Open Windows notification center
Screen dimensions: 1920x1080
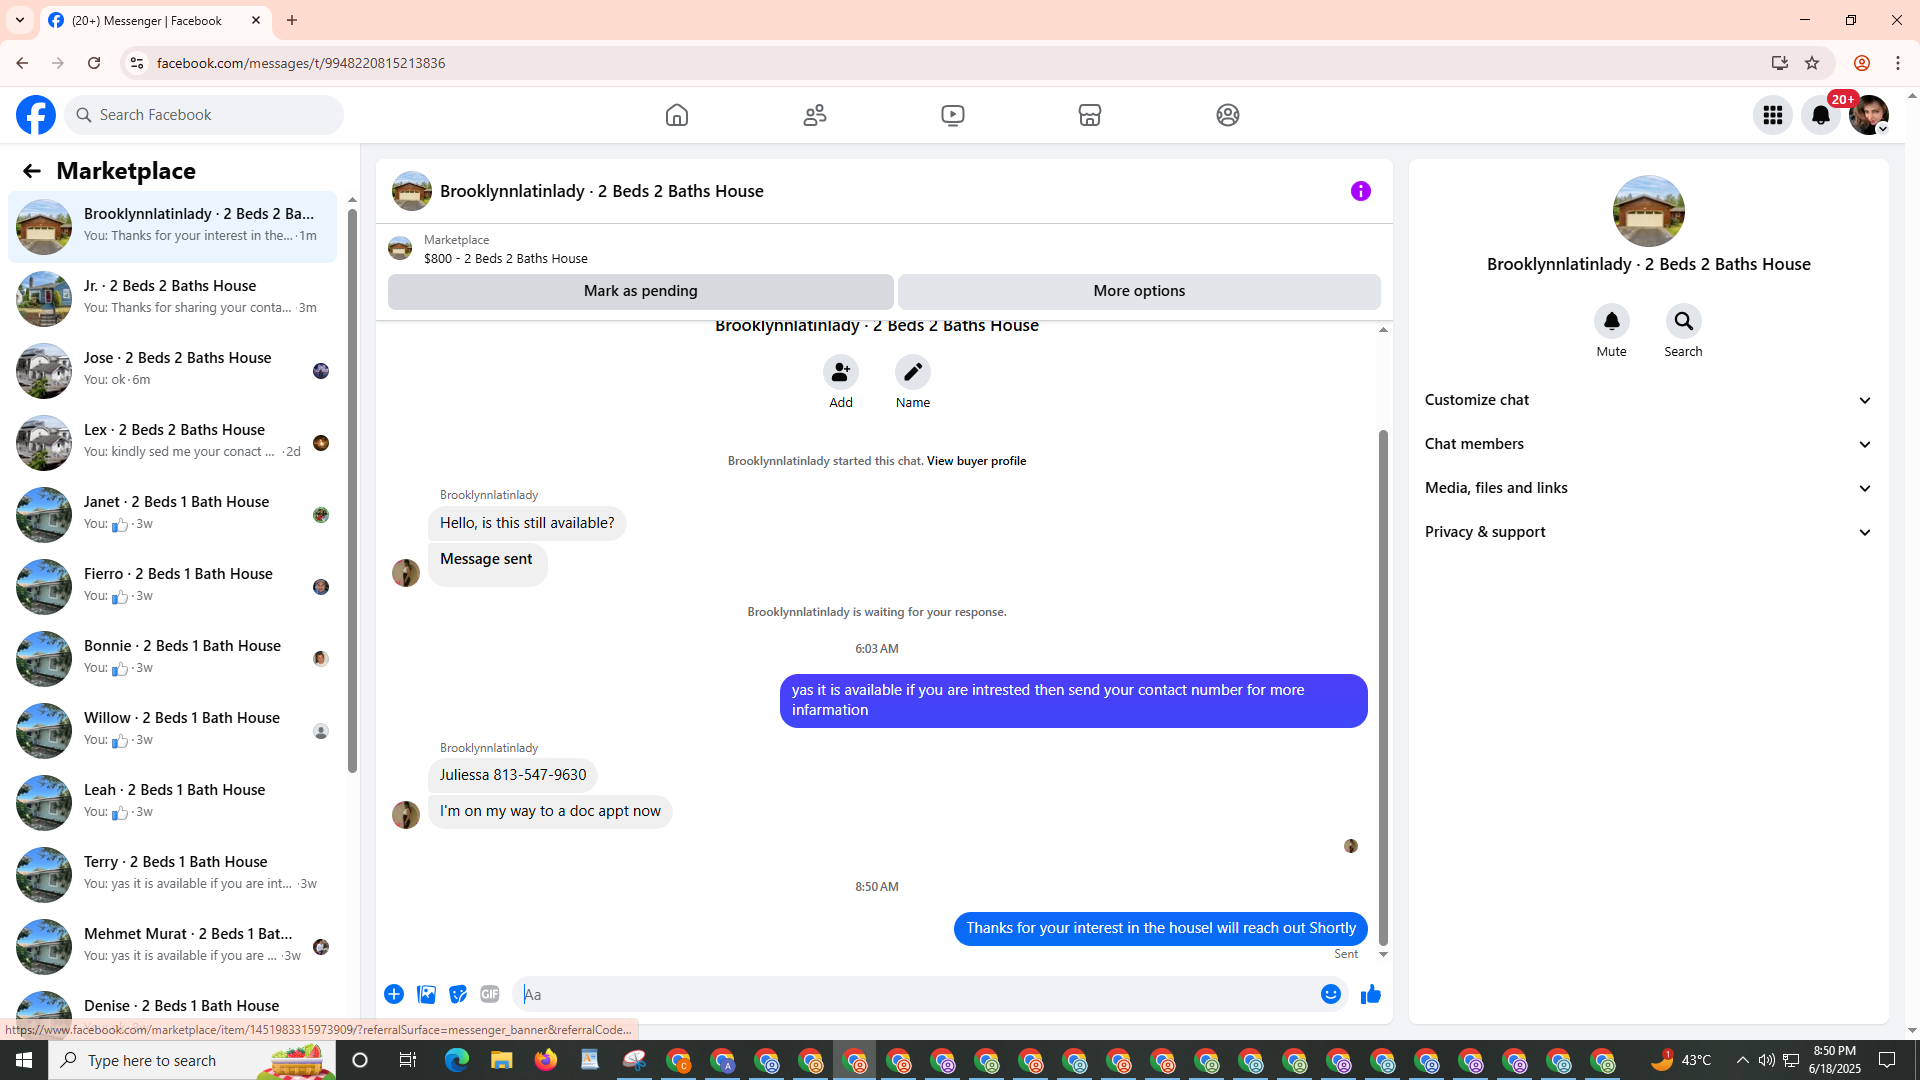tap(1887, 1060)
